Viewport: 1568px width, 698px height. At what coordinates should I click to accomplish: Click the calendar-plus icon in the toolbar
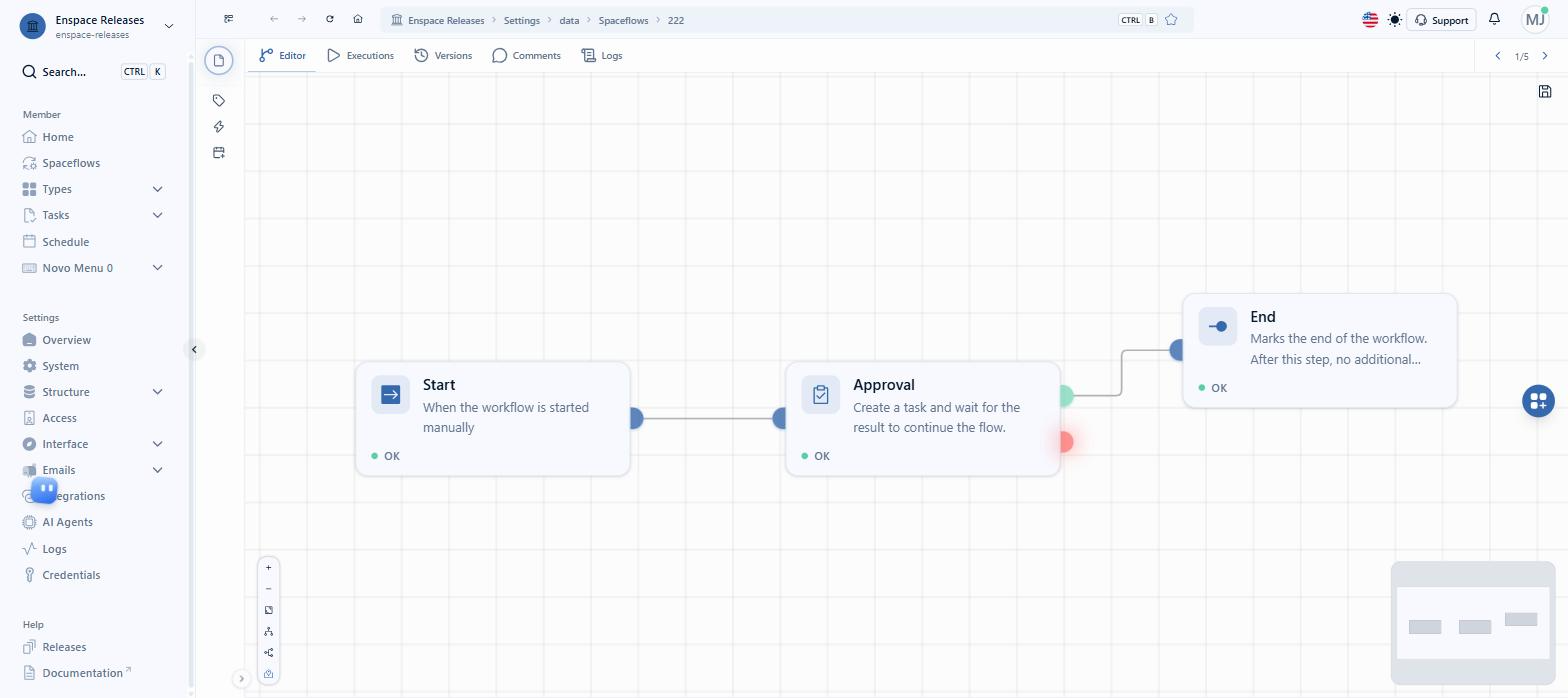pyautogui.click(x=219, y=152)
